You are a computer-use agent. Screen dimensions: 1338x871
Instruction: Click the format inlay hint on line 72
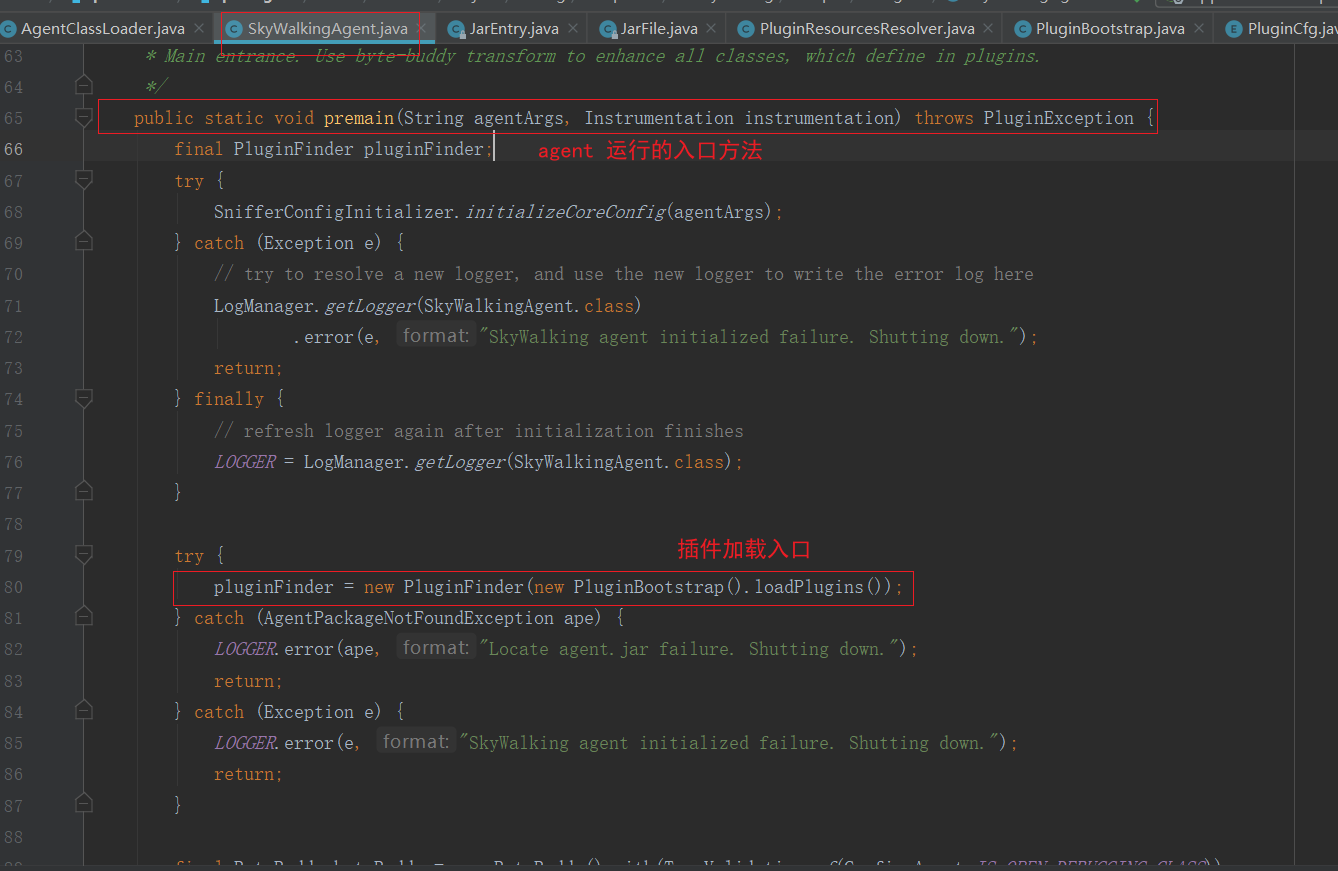436,335
